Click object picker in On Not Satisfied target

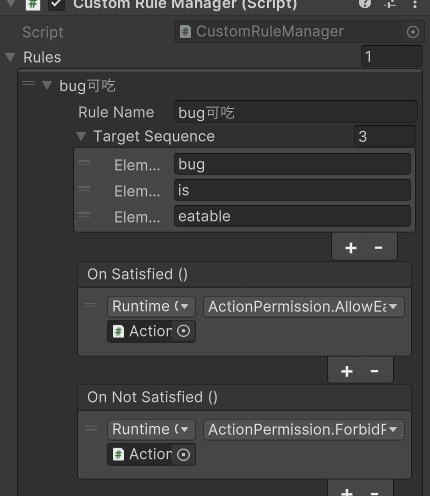point(183,454)
